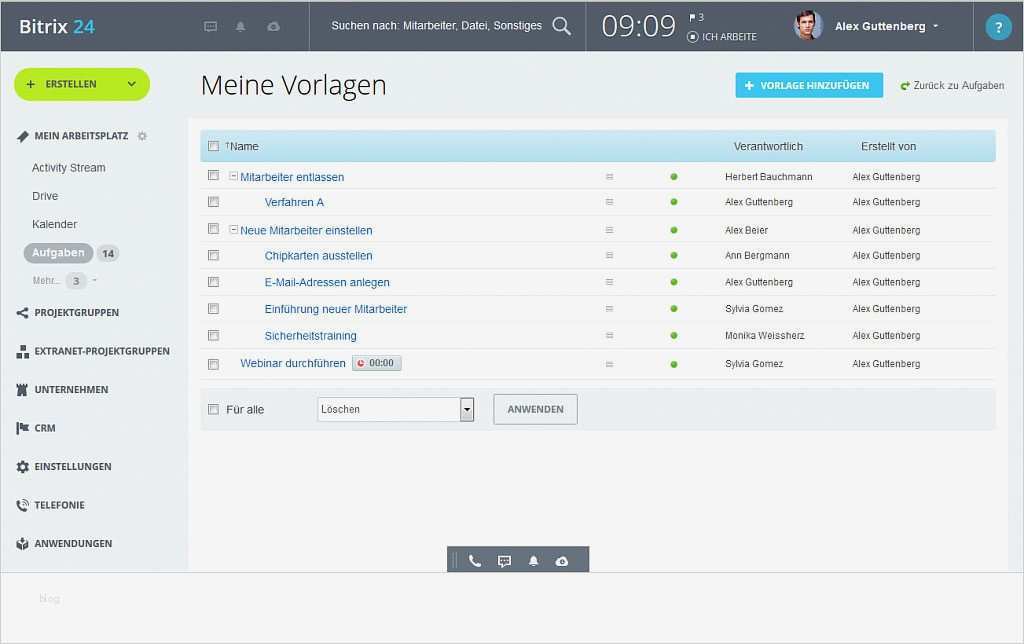The width and height of the screenshot is (1024, 644).
Task: Open chat icon in bottom bar
Action: click(504, 561)
